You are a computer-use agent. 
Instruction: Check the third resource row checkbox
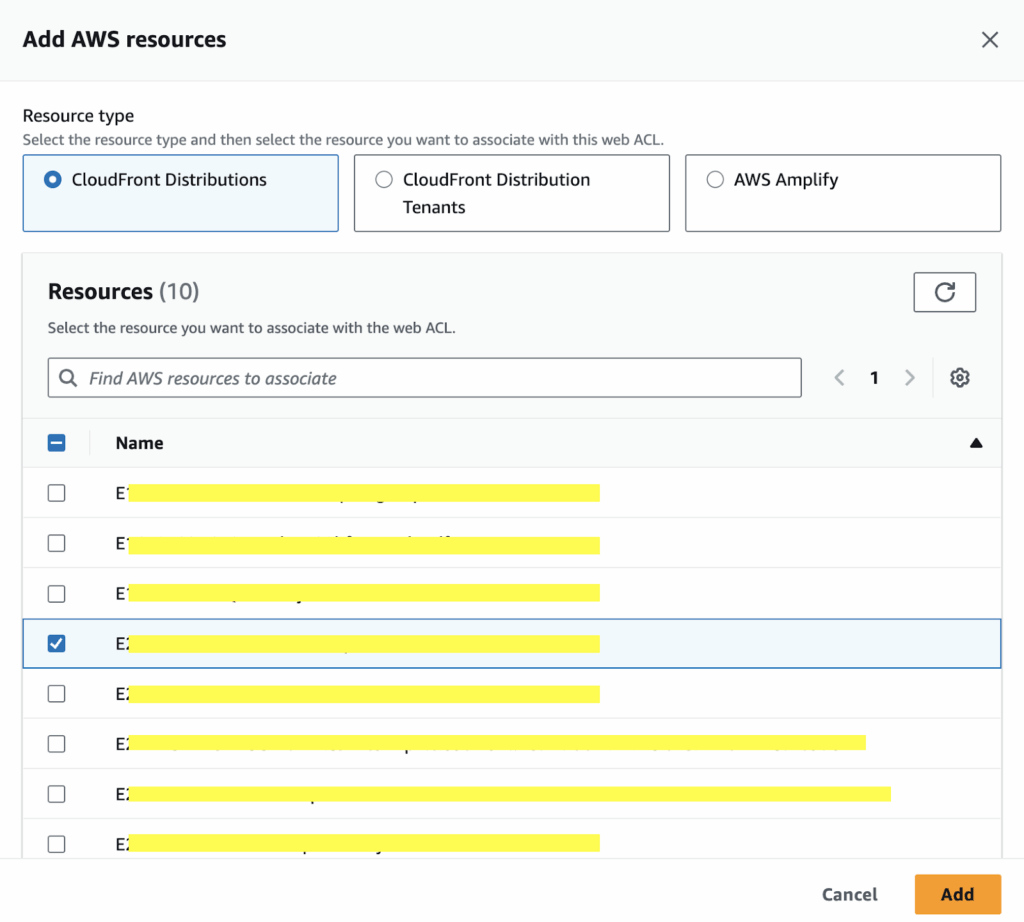click(x=57, y=594)
